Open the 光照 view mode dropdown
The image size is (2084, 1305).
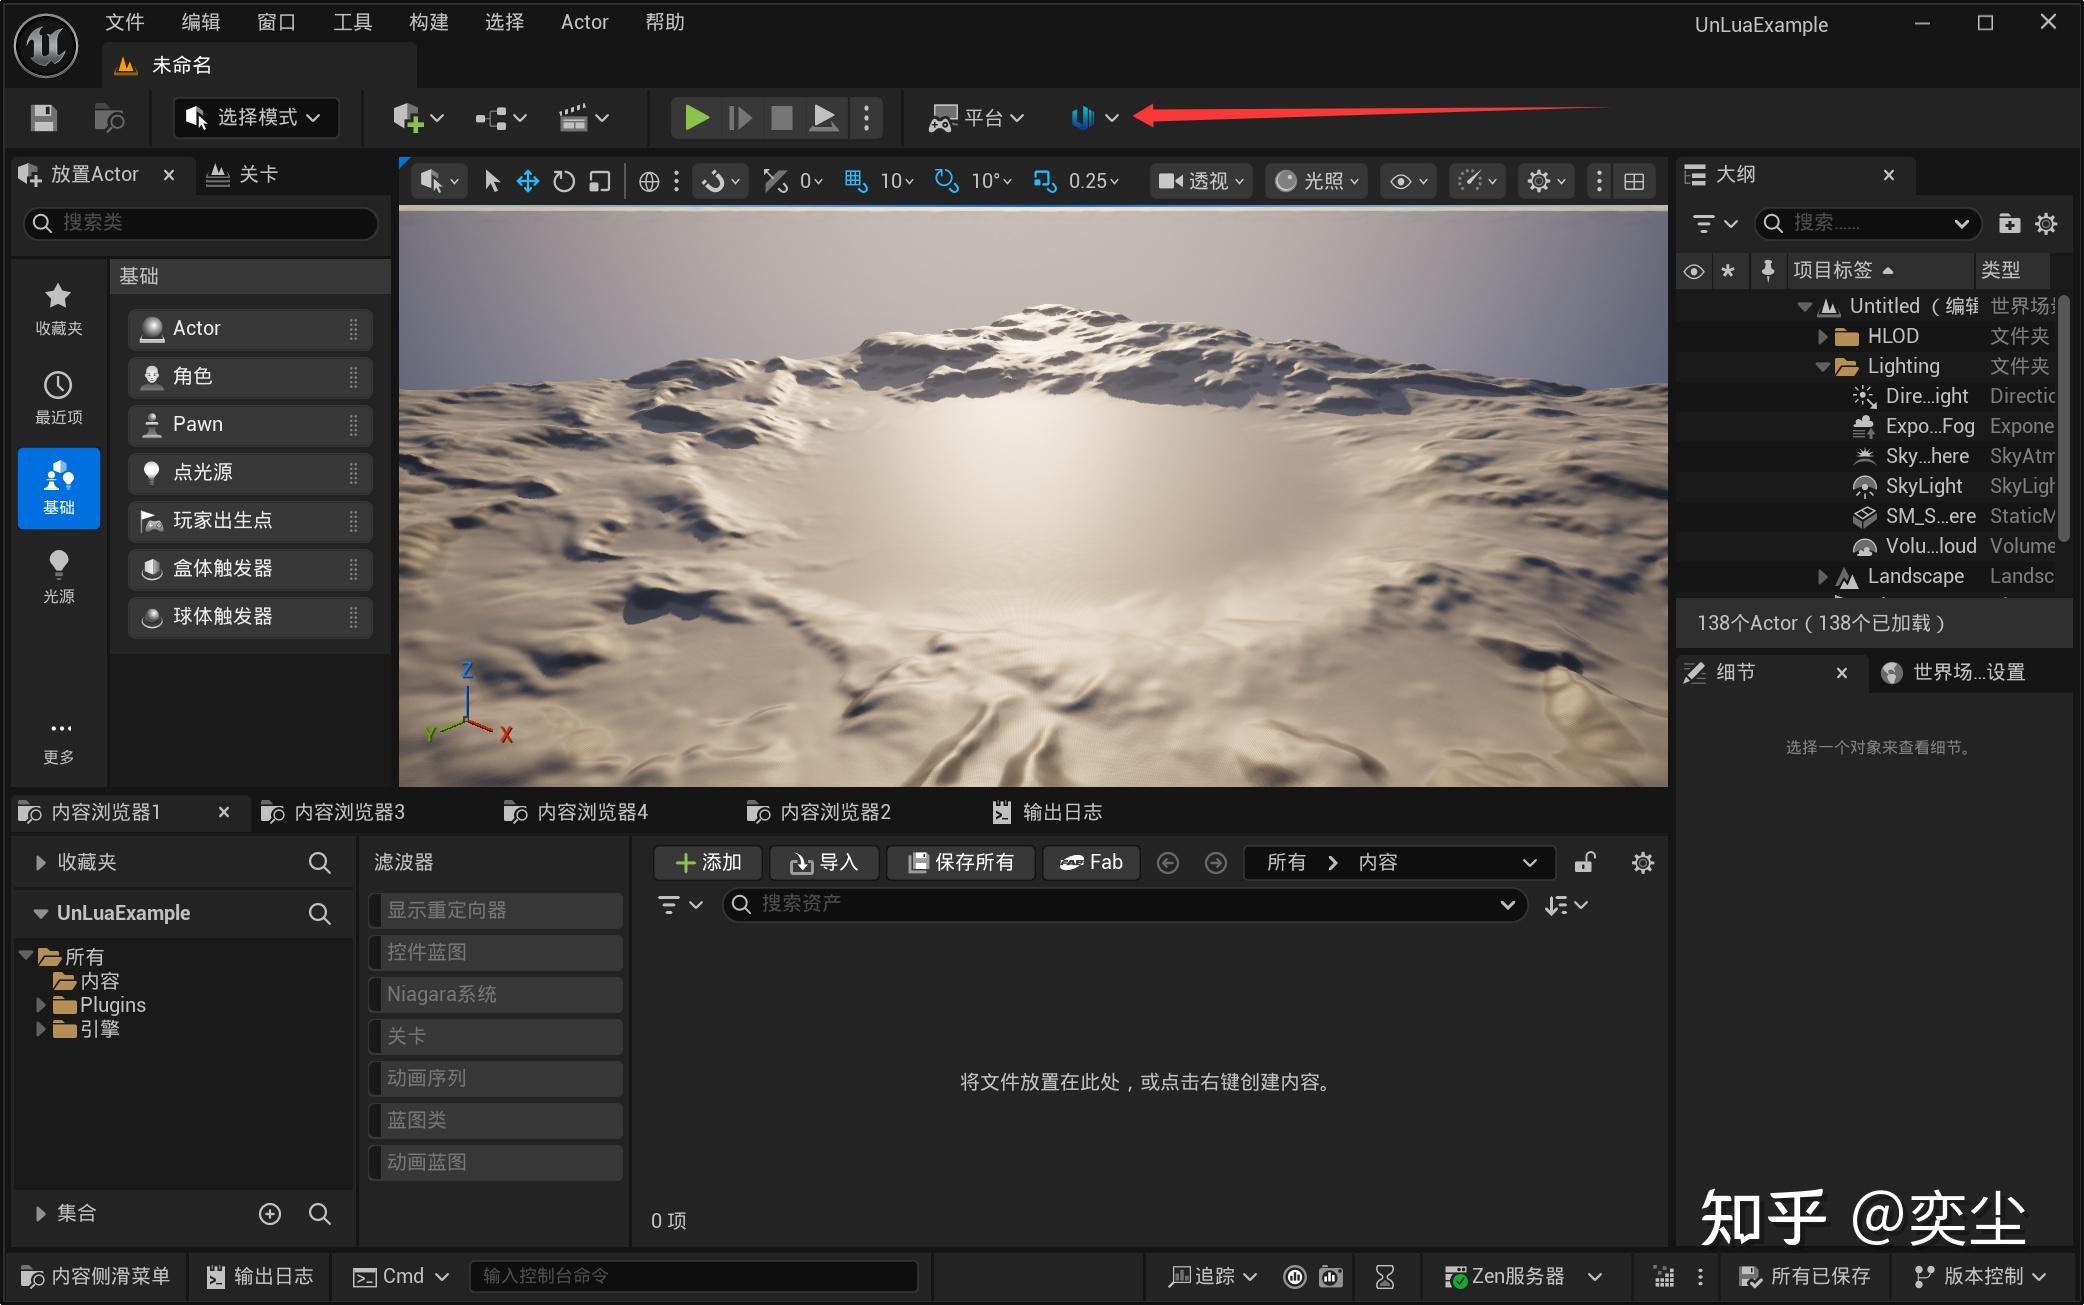(1317, 181)
